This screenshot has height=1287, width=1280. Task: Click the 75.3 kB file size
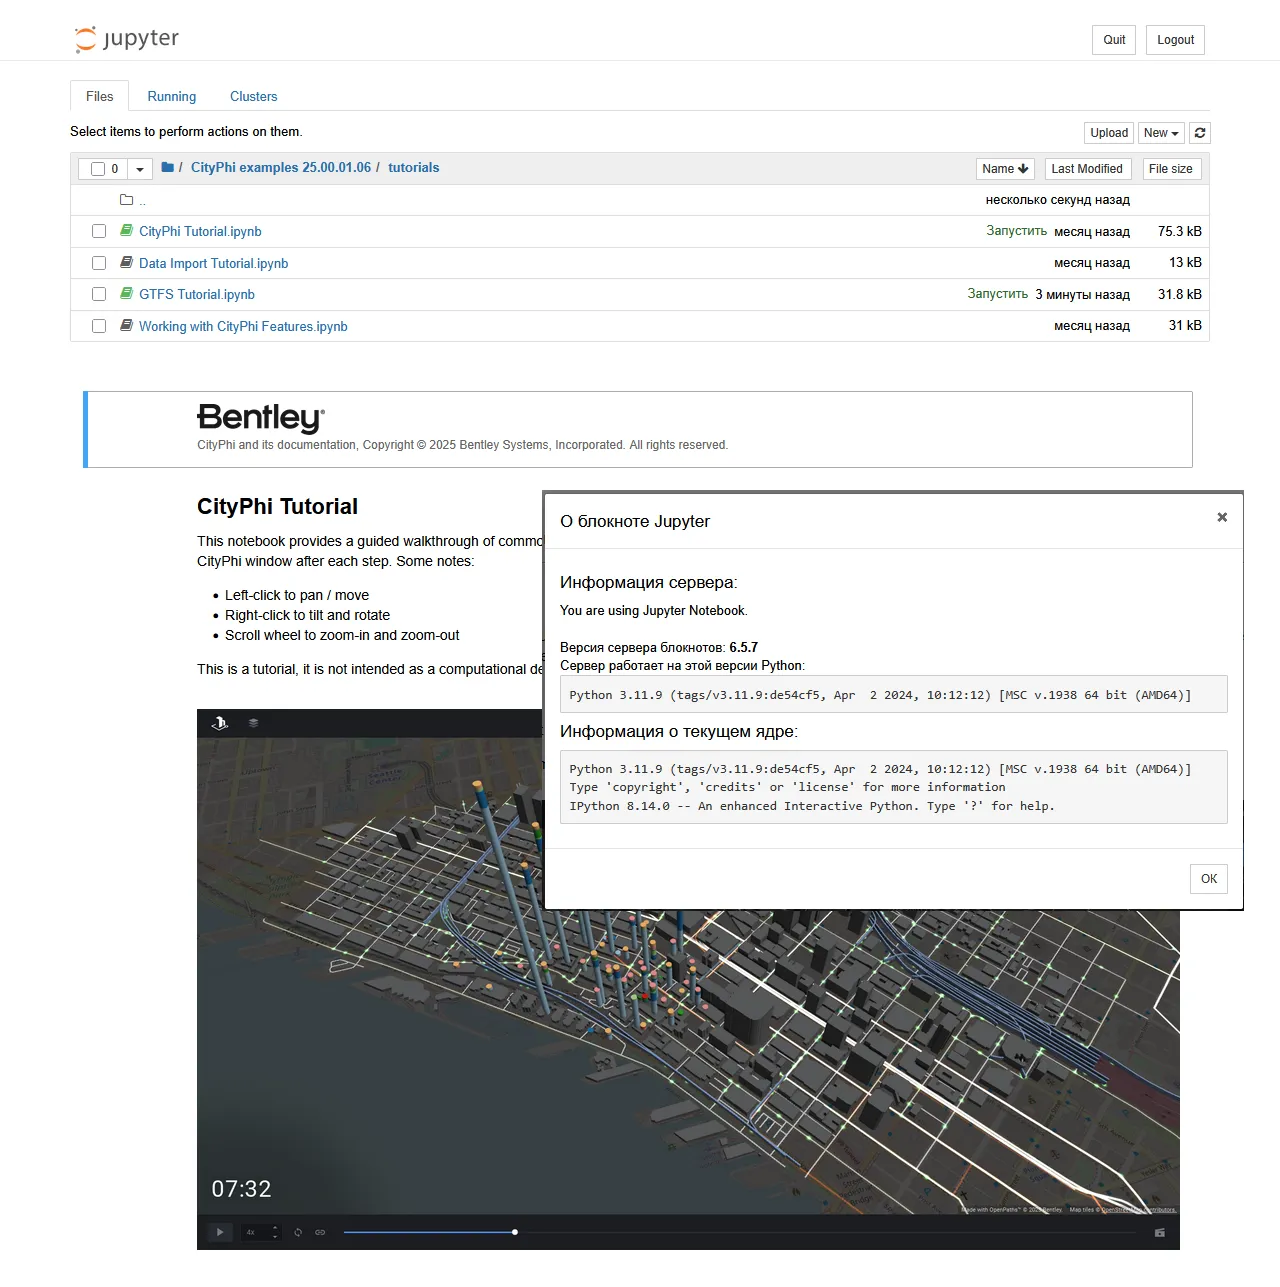[1180, 231]
